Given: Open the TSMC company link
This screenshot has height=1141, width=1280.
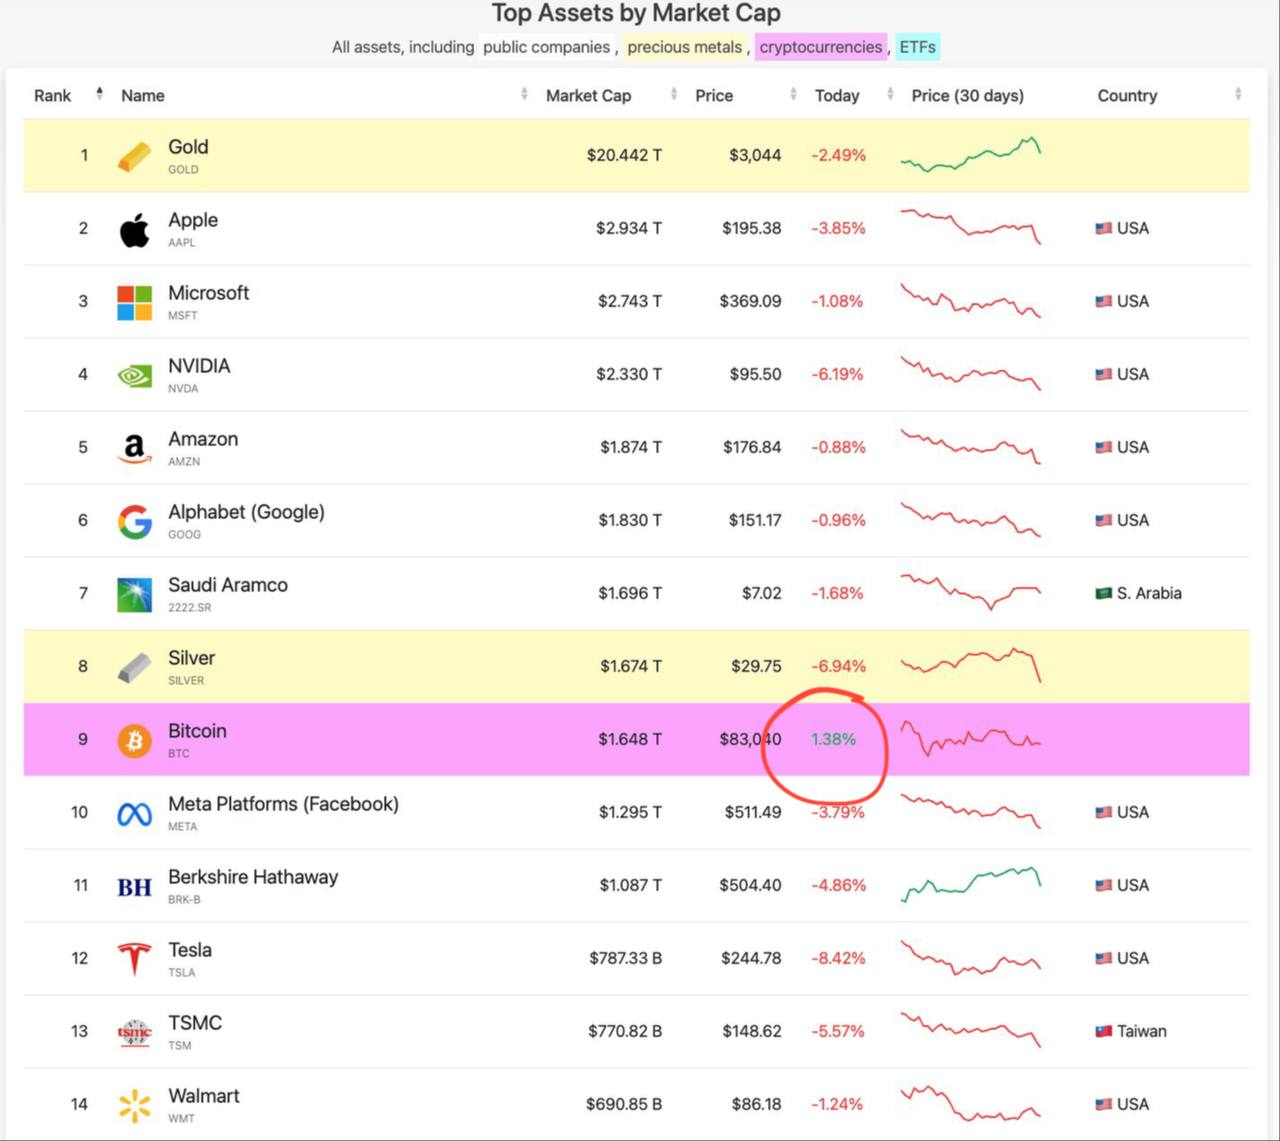Looking at the screenshot, I should [x=195, y=1023].
